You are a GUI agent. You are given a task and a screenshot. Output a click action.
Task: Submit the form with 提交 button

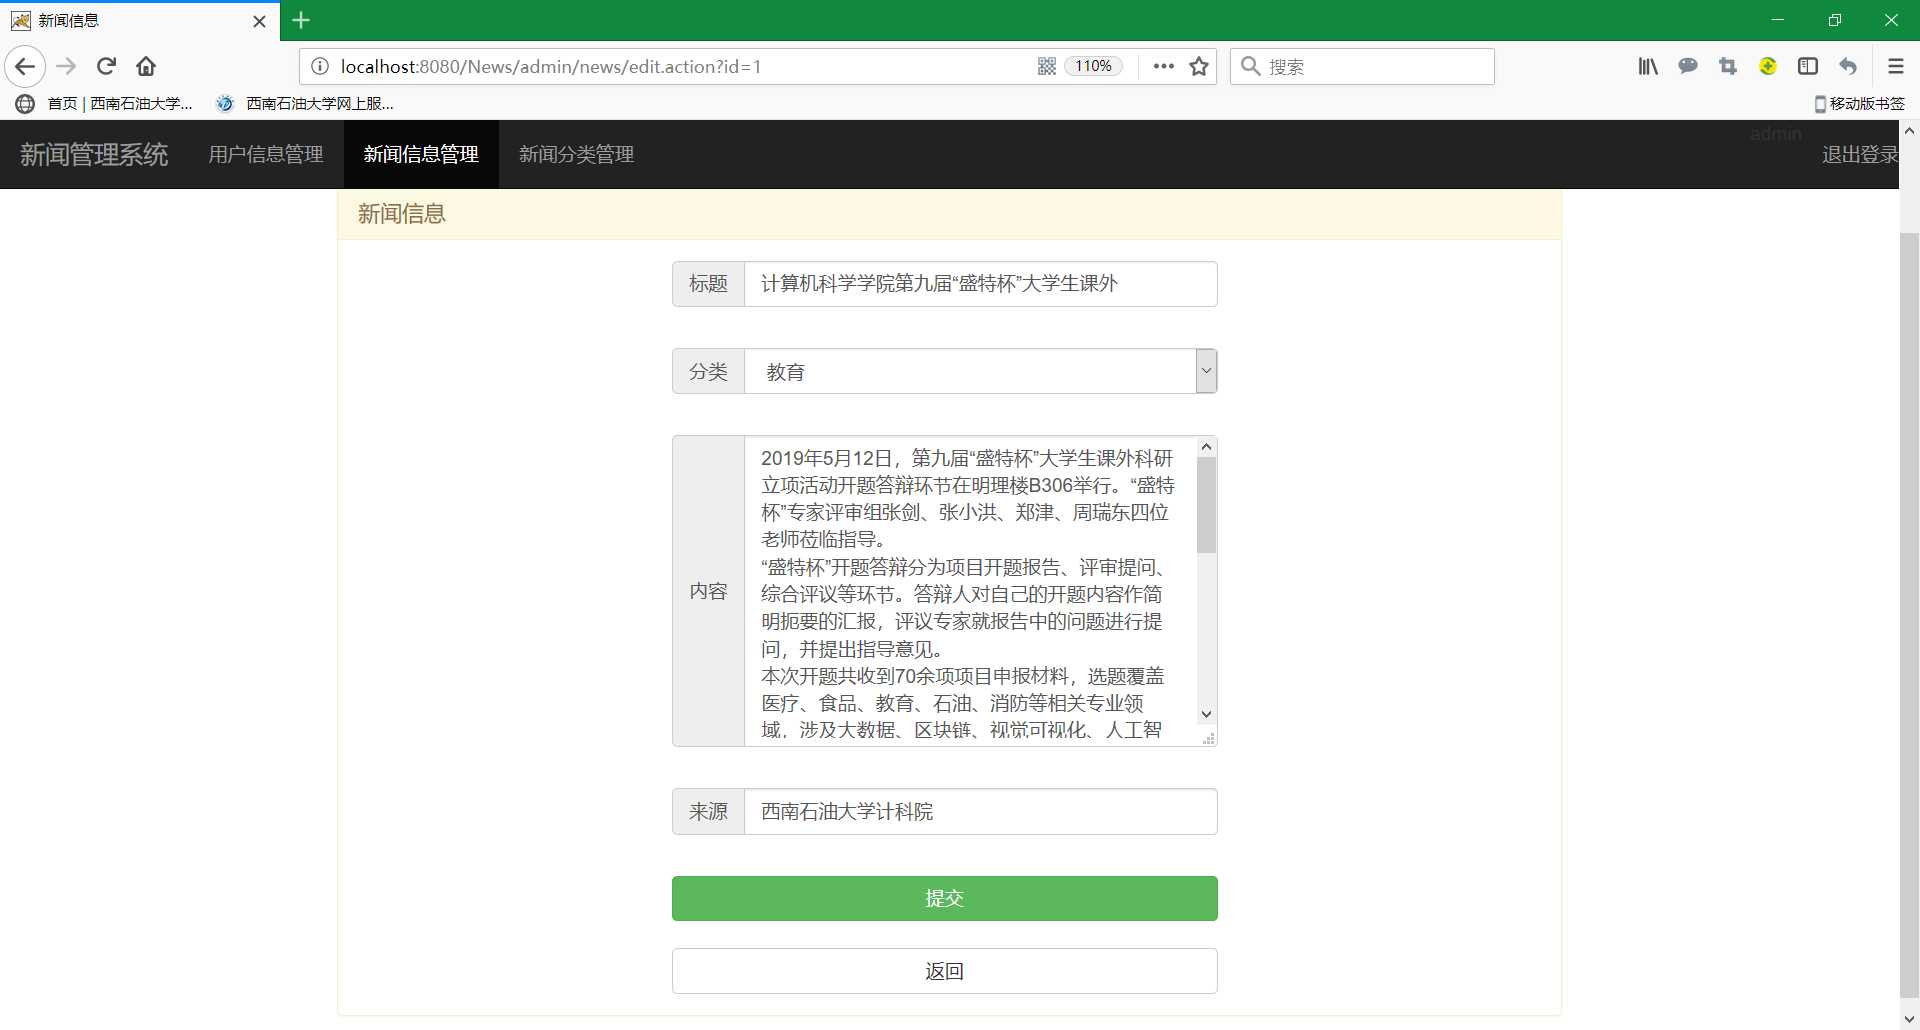(x=944, y=898)
